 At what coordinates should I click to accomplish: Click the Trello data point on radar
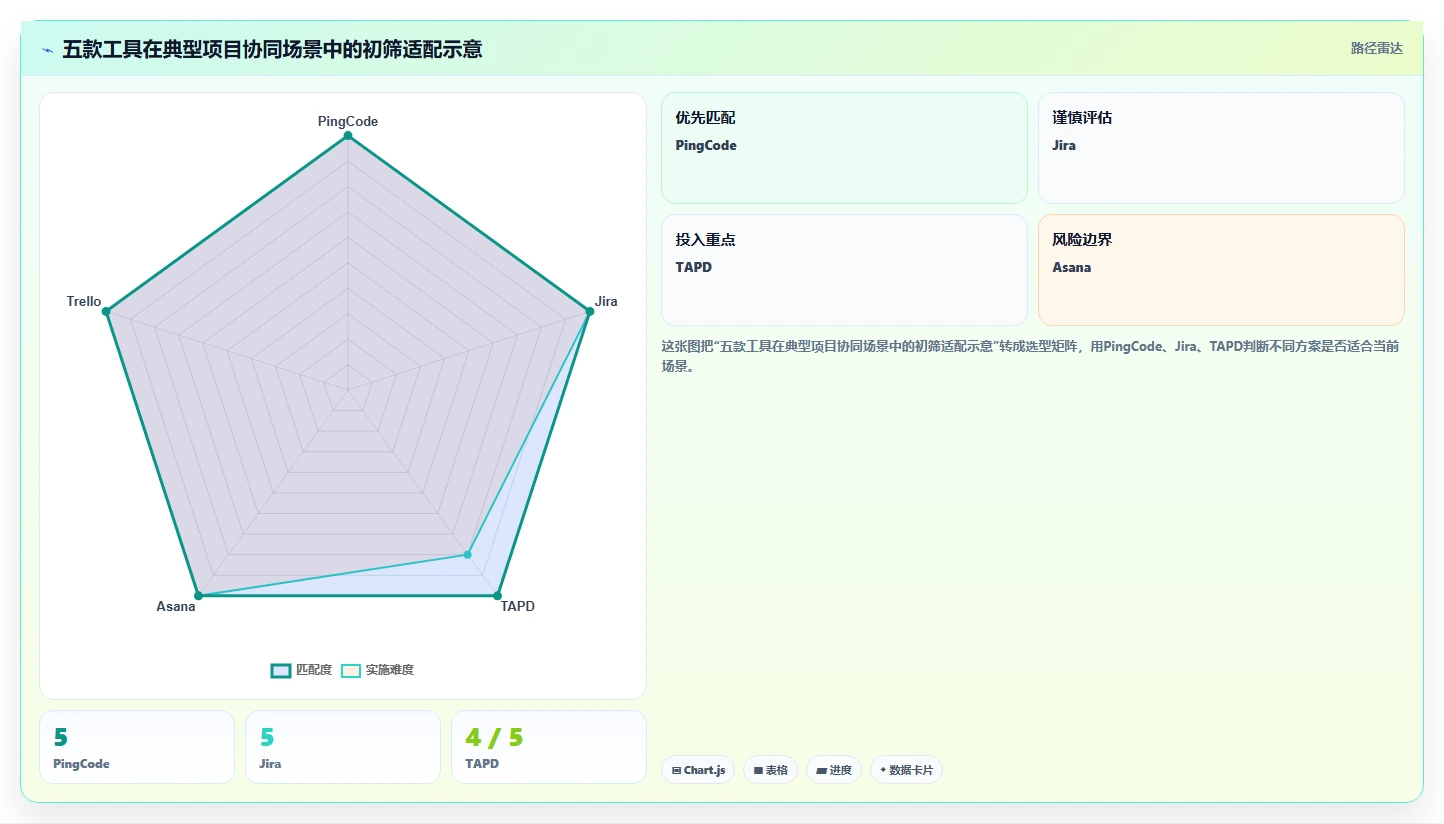[x=106, y=312]
